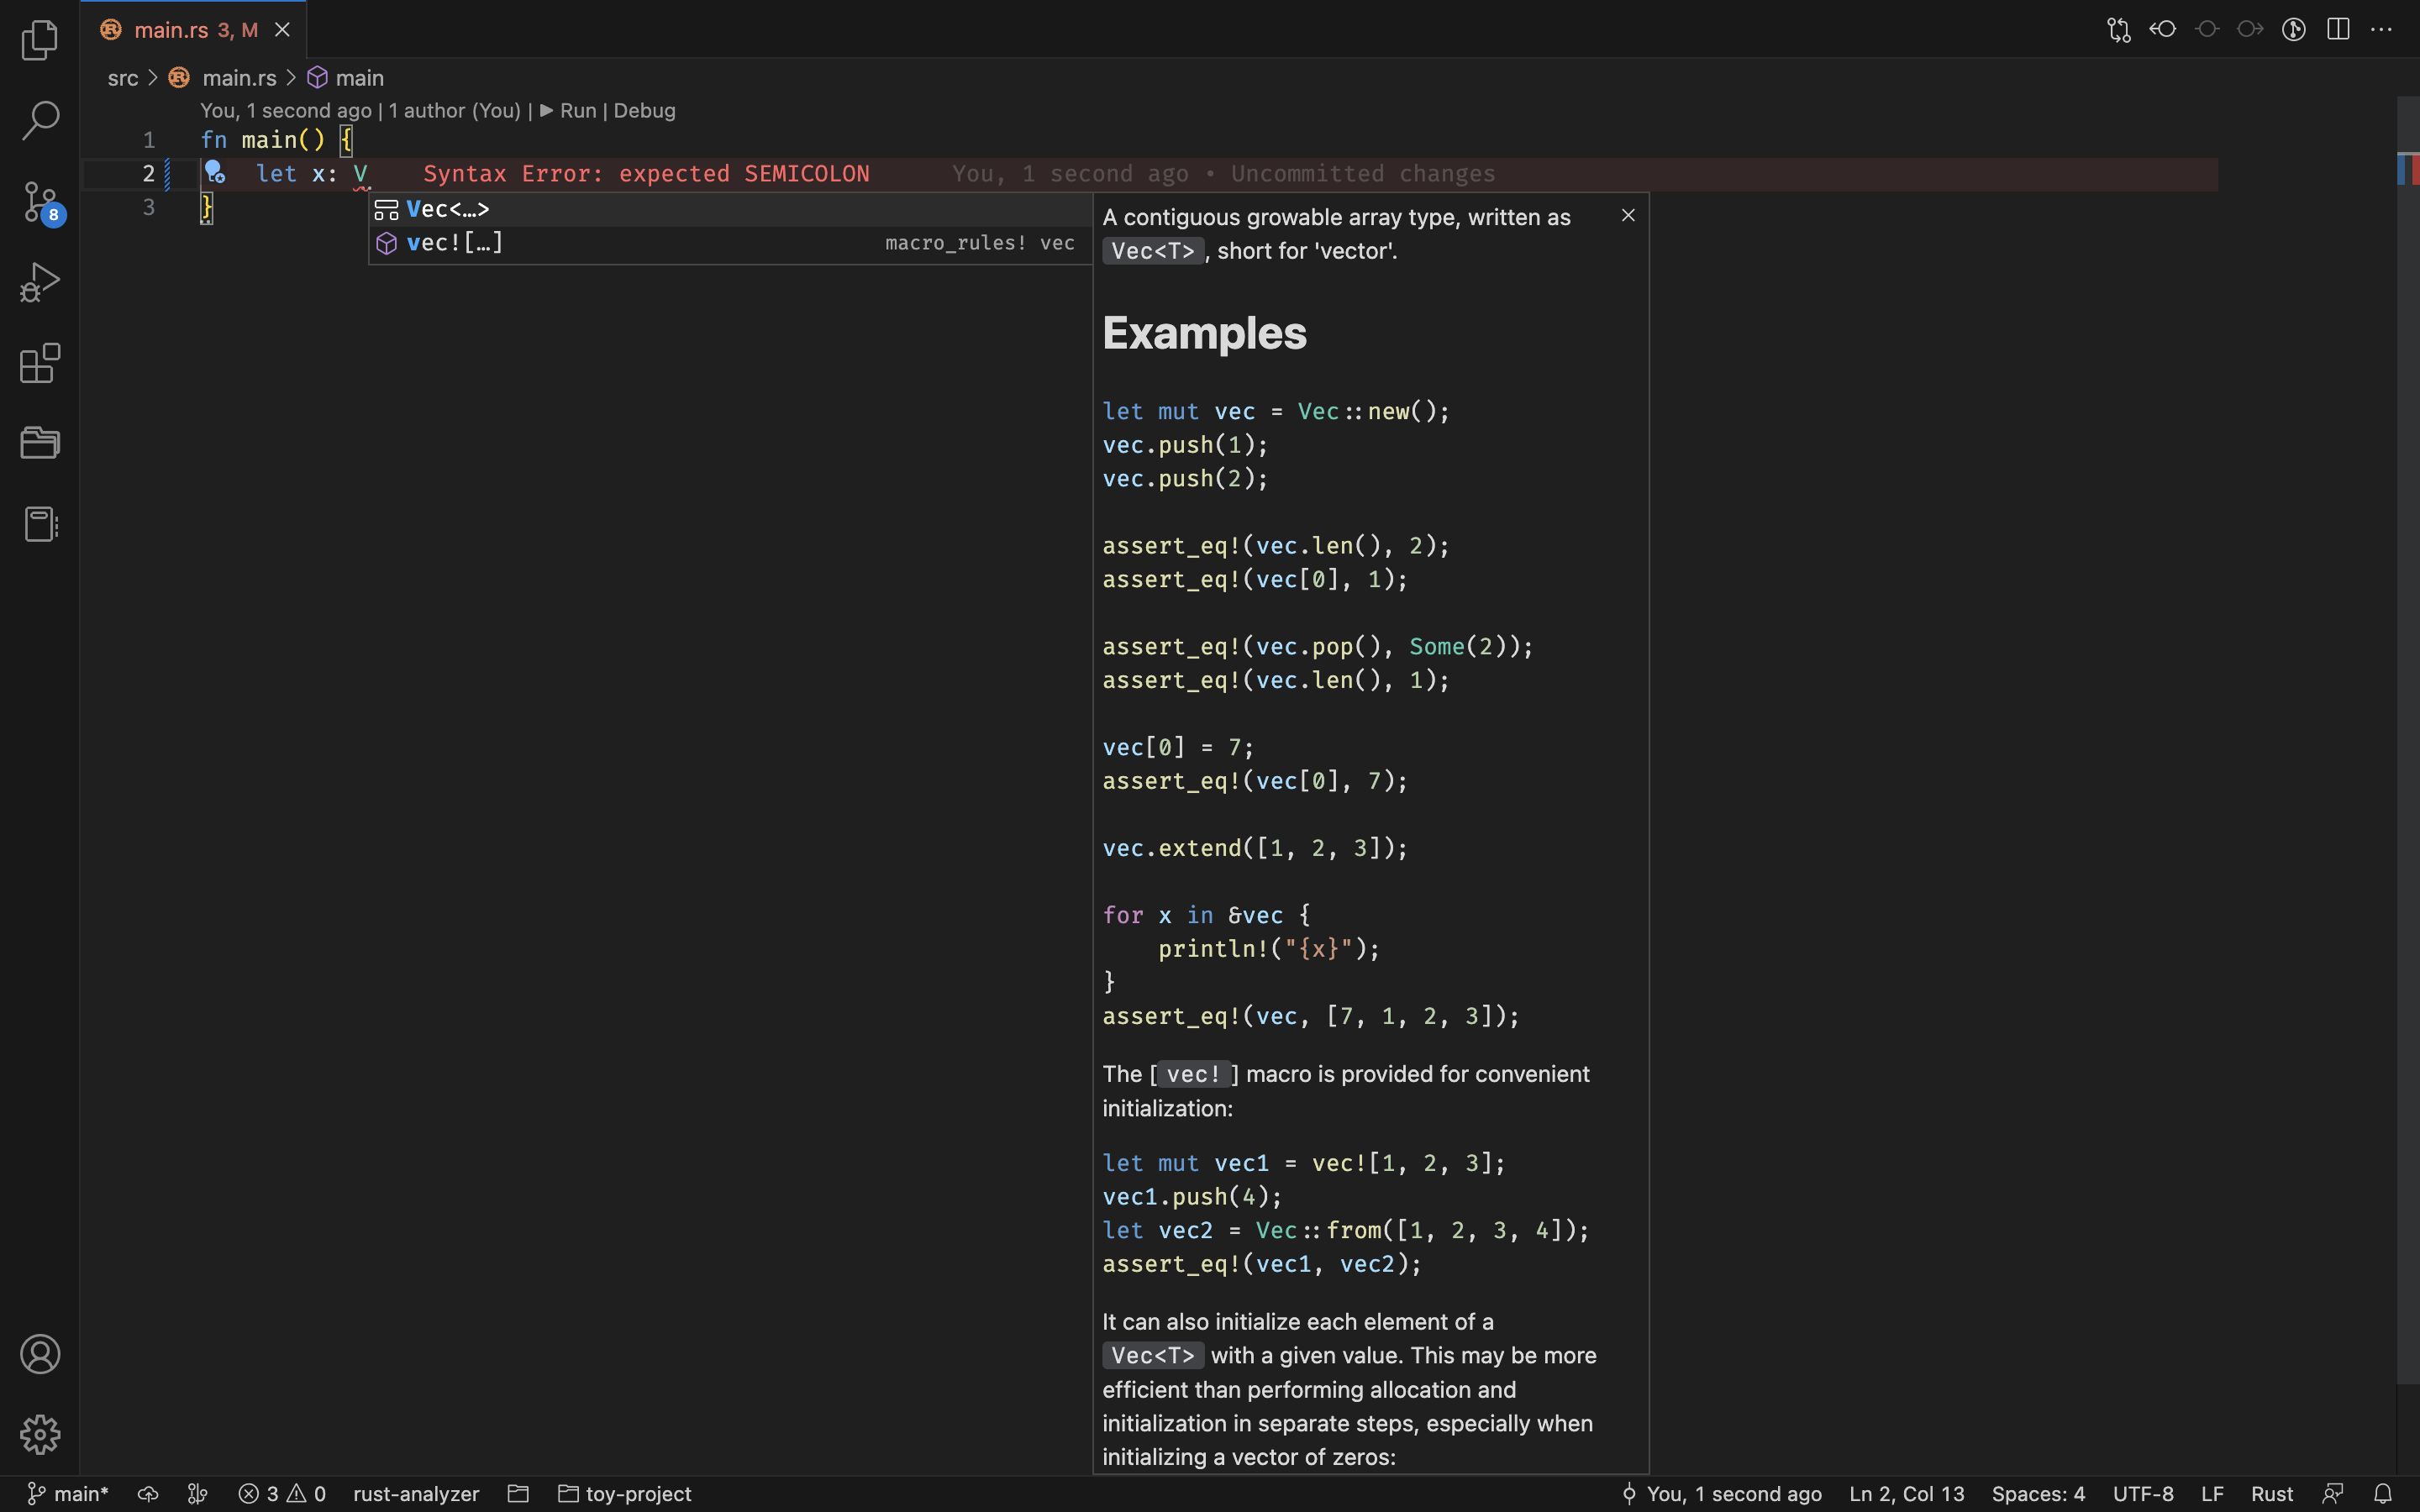Change encoding via UTF-8

2143,1494
